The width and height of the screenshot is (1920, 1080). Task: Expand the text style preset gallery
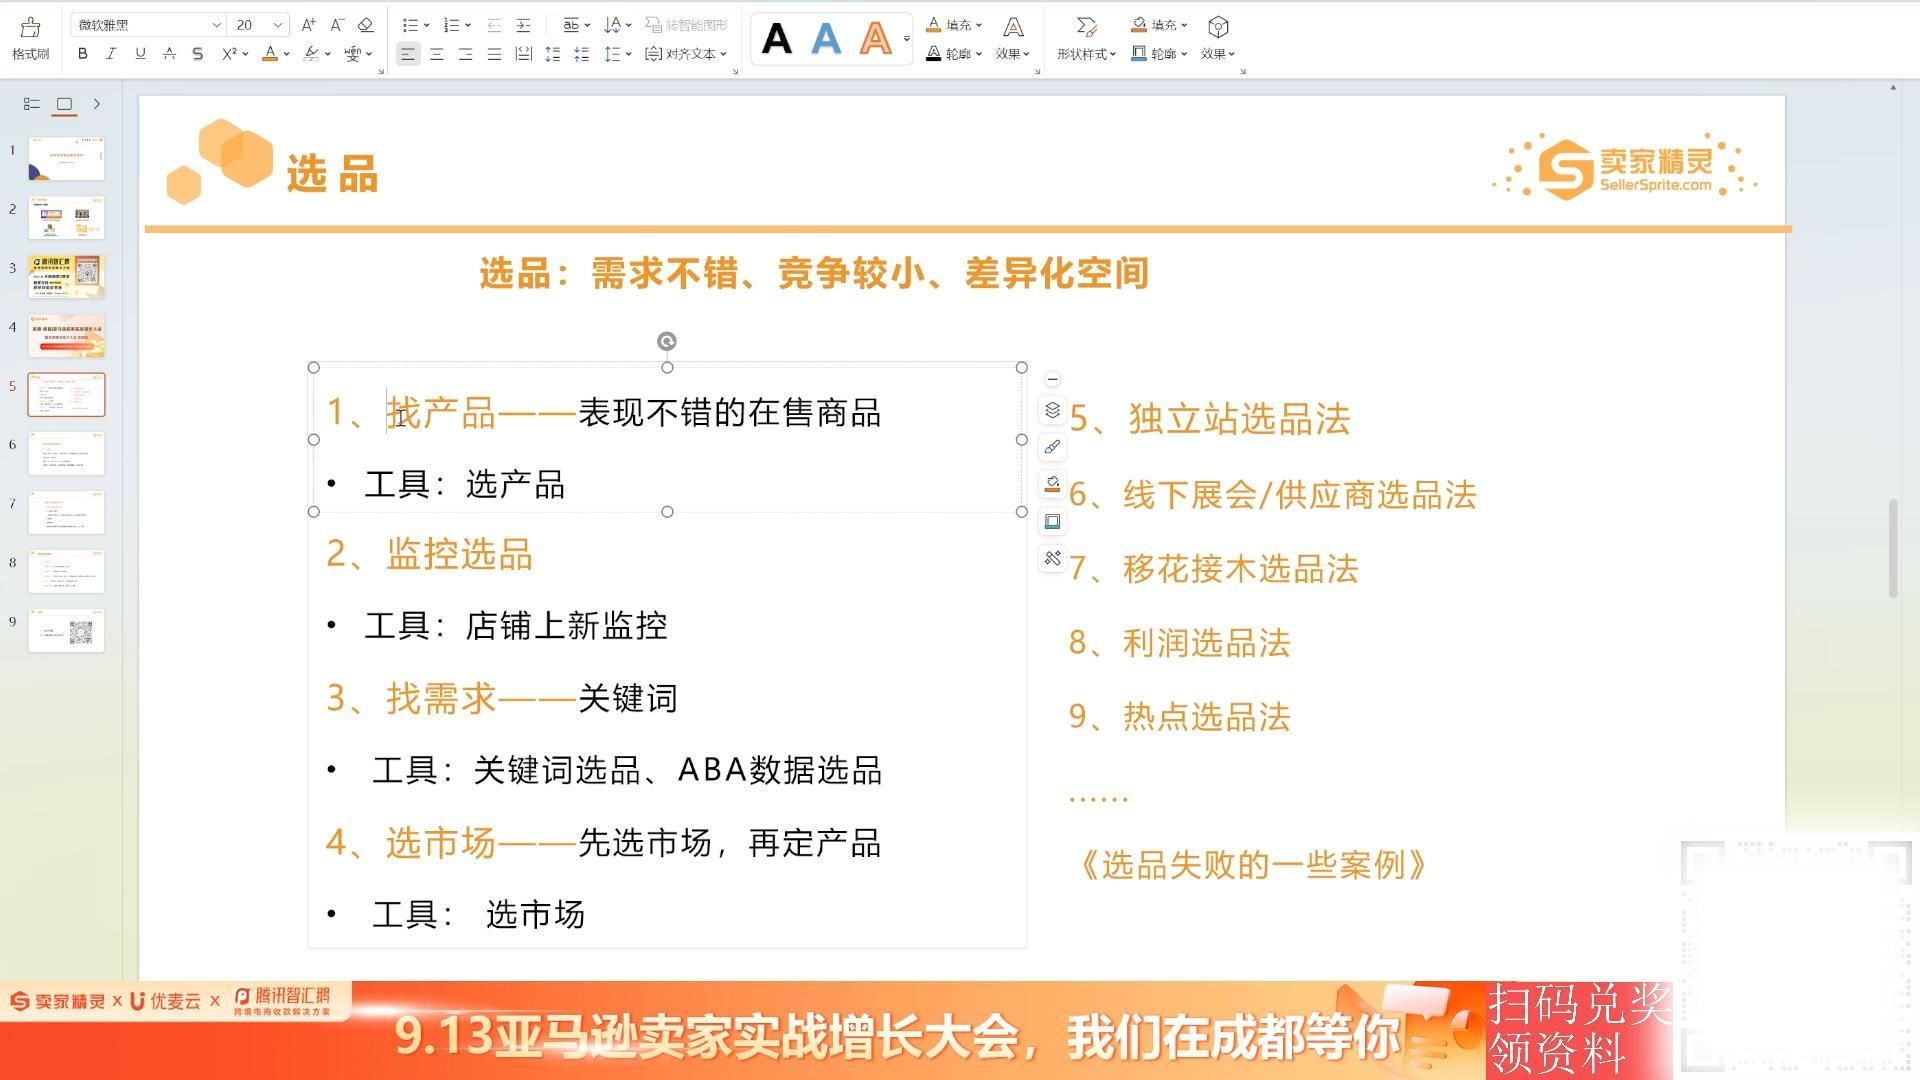coord(907,39)
